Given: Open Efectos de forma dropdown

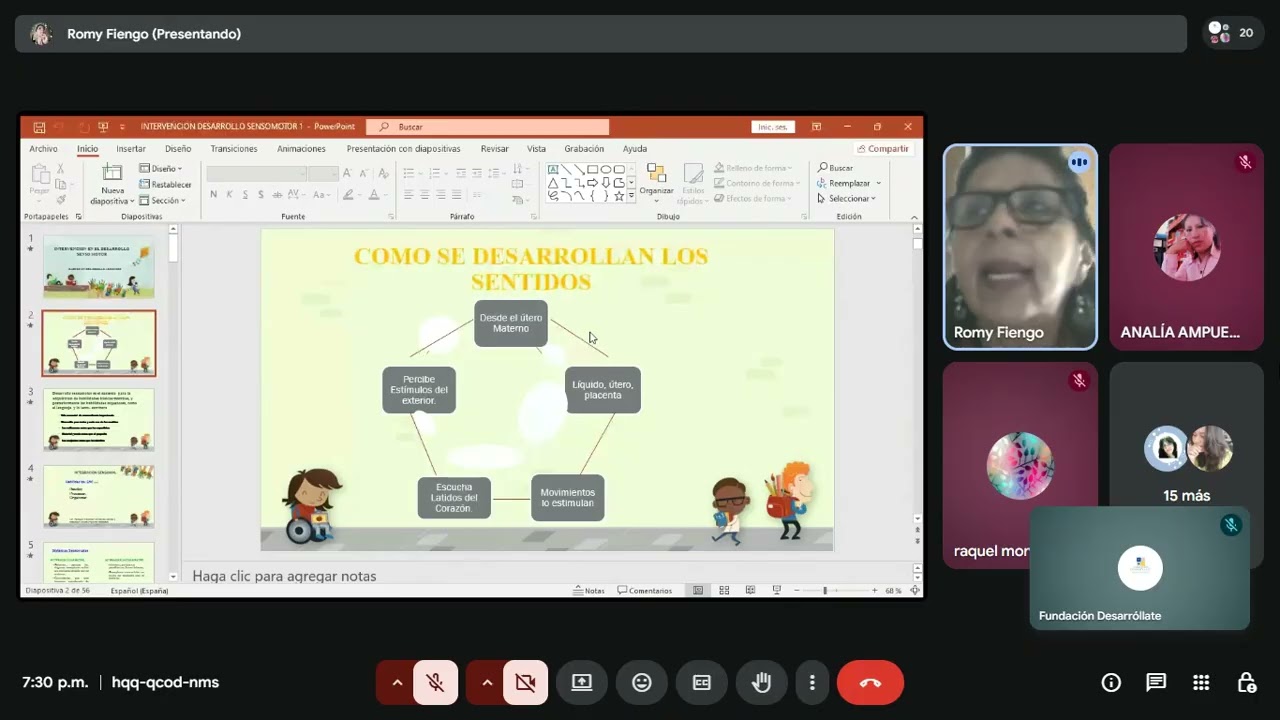Looking at the screenshot, I should [x=752, y=198].
